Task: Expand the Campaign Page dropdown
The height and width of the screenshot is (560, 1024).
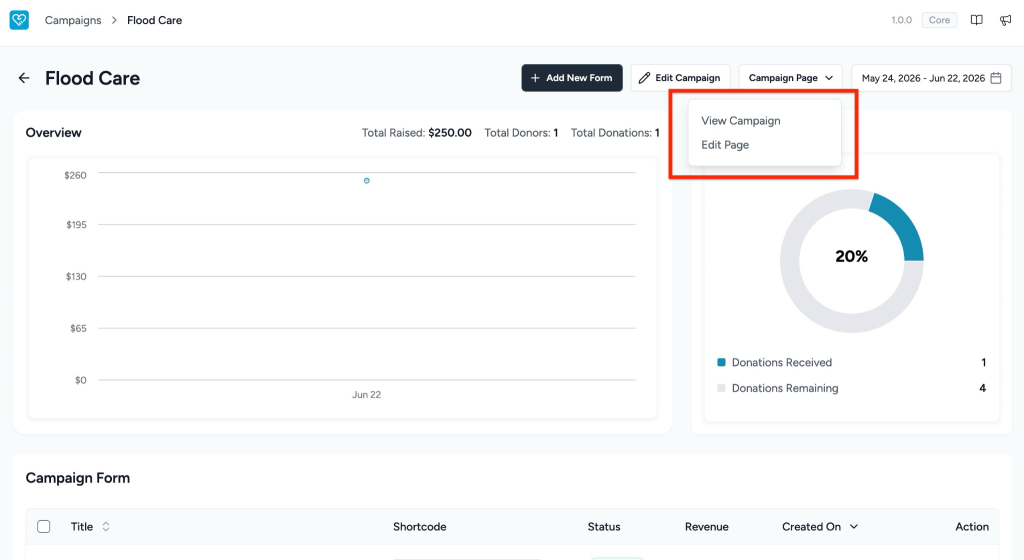Action: tap(790, 78)
